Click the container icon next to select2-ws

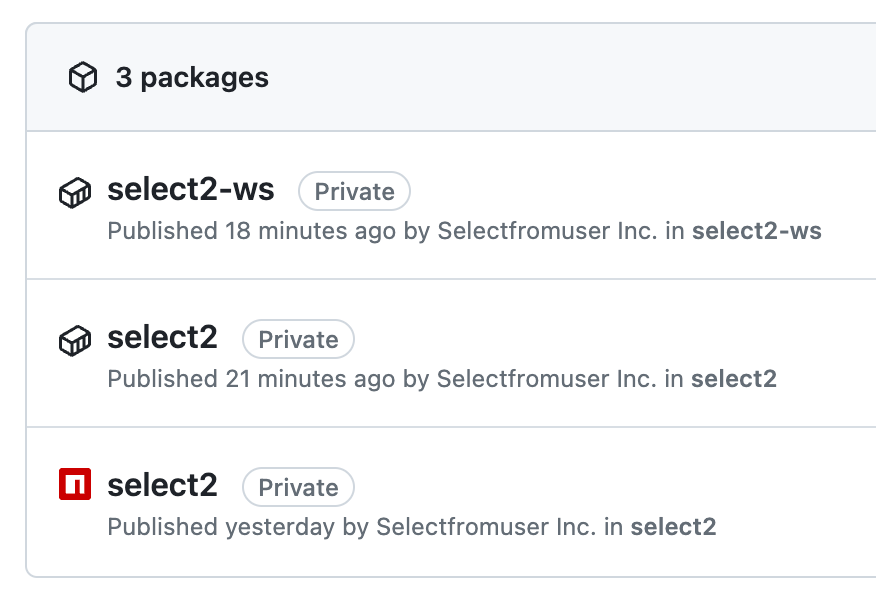click(x=75, y=193)
